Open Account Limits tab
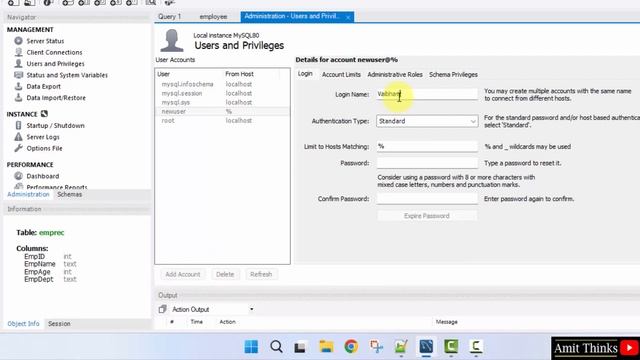 (341, 75)
